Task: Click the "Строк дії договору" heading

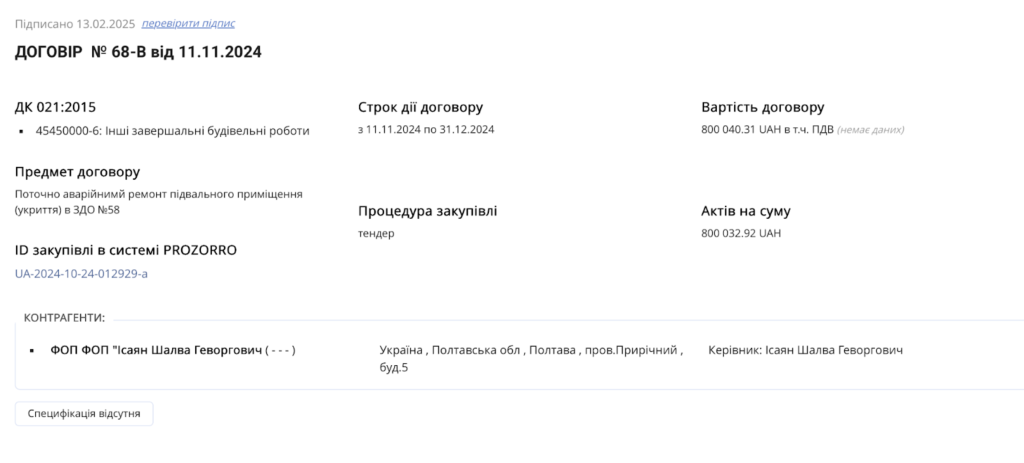Action: [420, 107]
